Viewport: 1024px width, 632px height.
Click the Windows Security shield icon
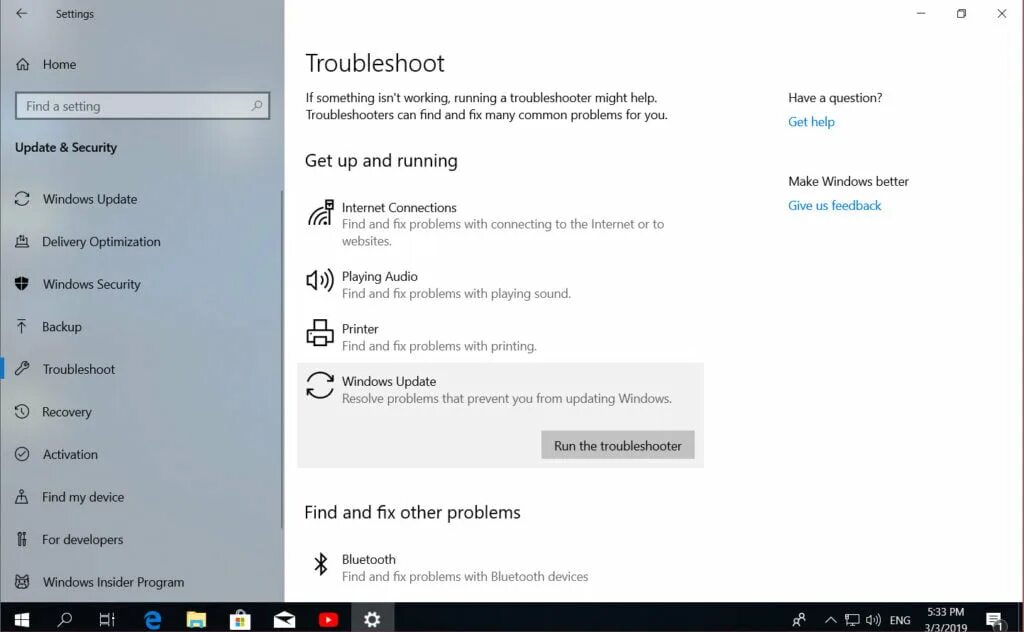coord(22,283)
